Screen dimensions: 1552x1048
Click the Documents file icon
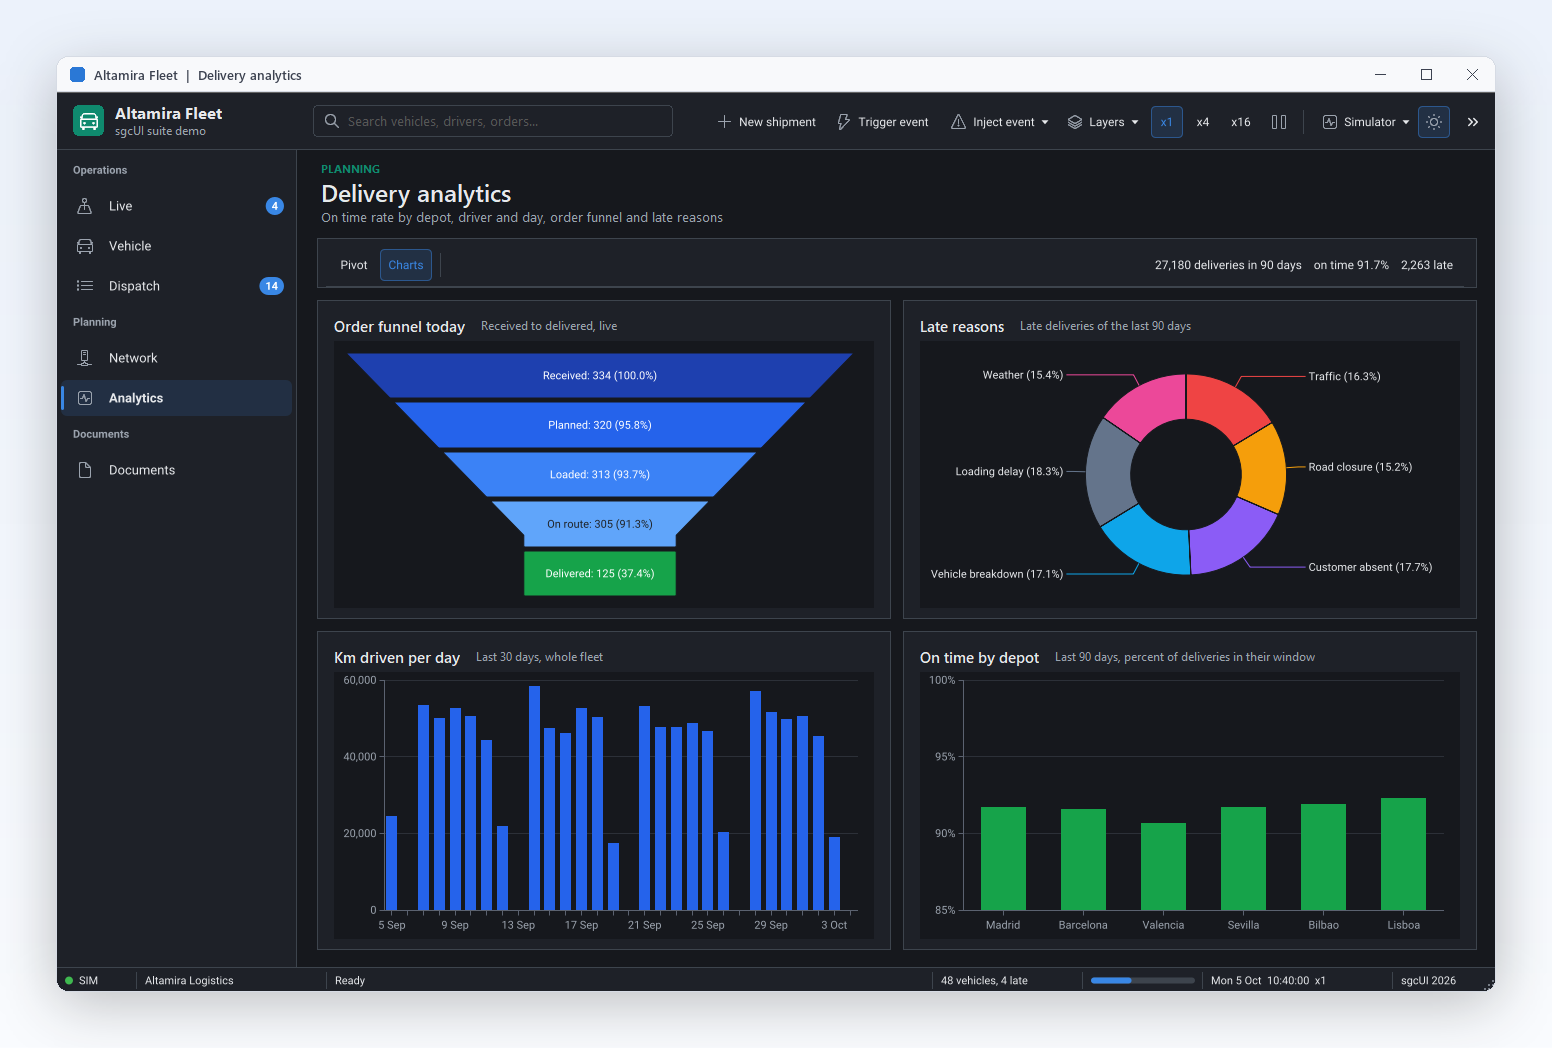point(85,470)
